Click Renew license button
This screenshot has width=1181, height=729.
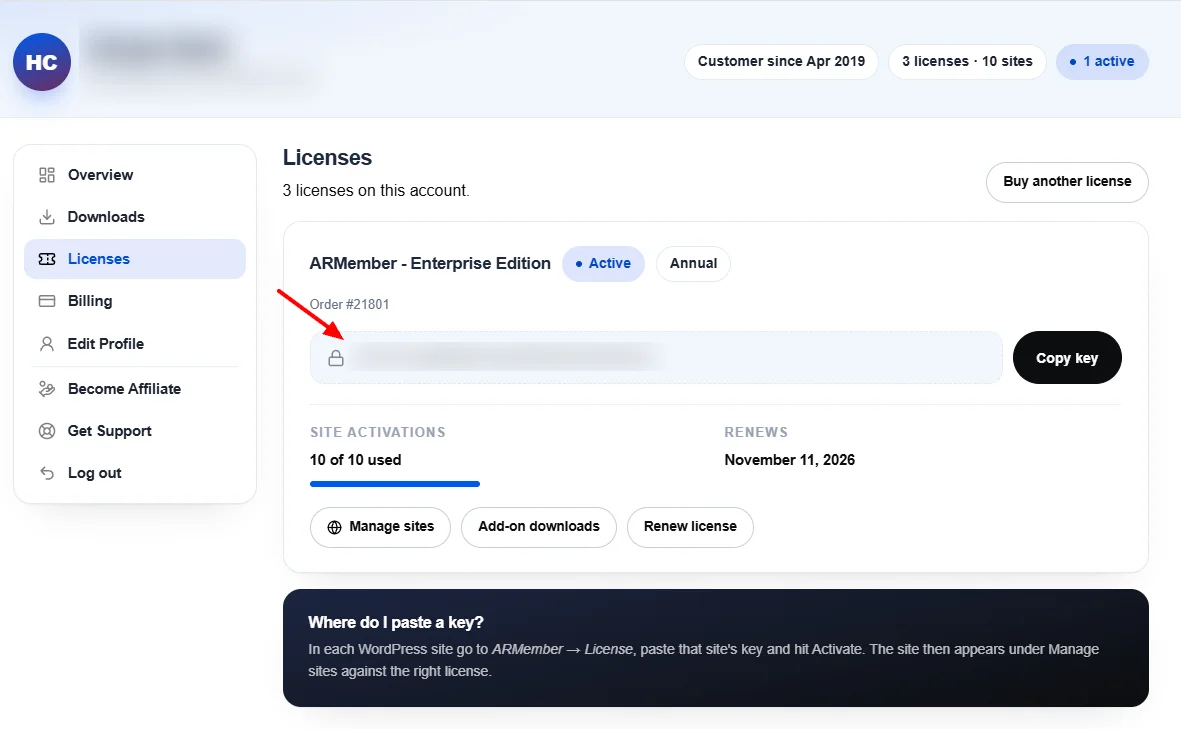(x=690, y=527)
